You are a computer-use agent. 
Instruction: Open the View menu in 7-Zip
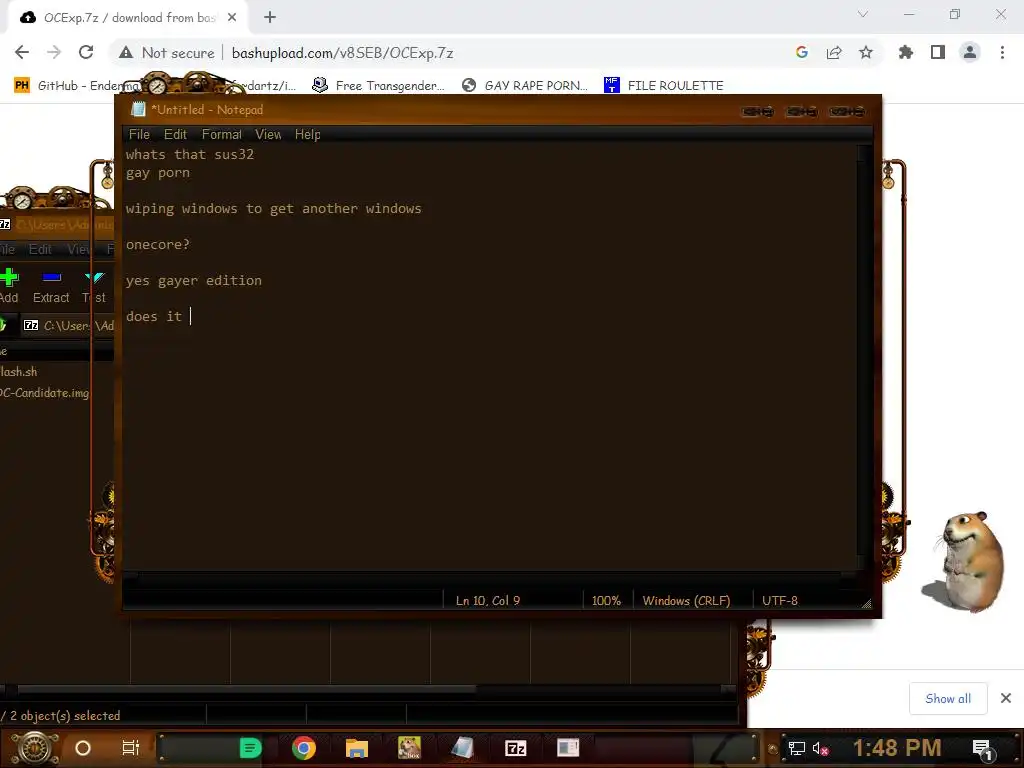79,249
